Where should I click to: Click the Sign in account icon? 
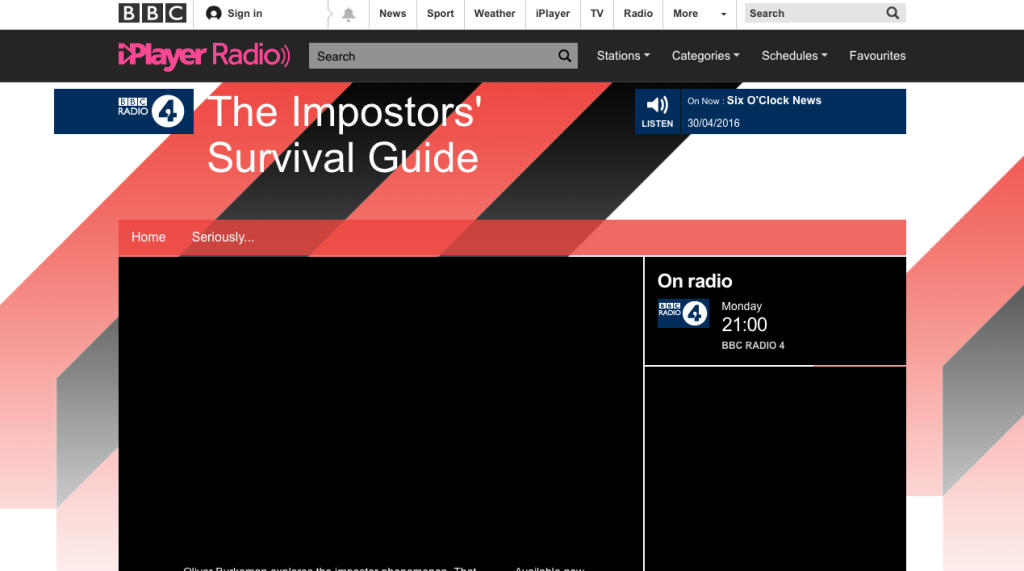pos(214,13)
